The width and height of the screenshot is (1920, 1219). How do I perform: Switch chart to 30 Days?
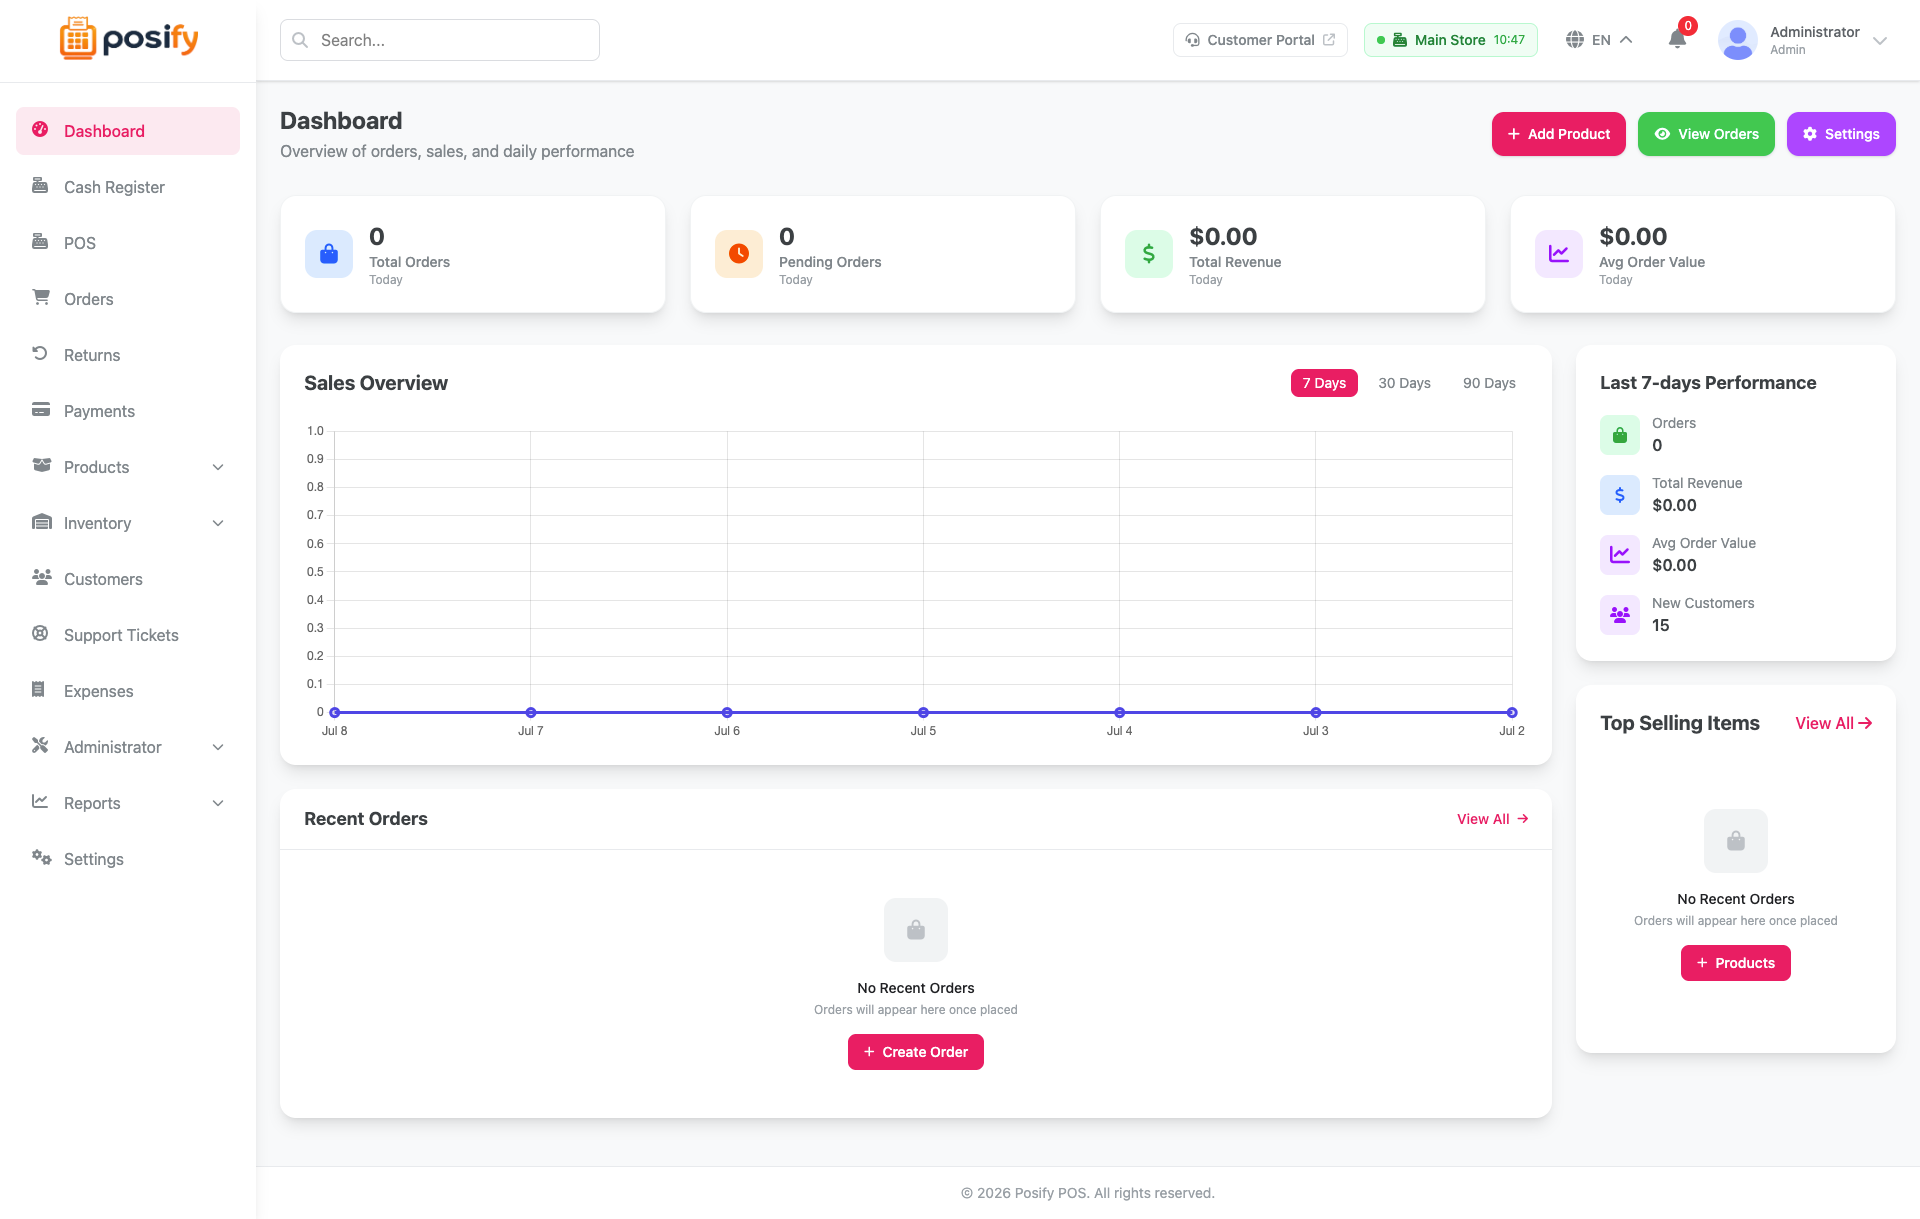1404,383
